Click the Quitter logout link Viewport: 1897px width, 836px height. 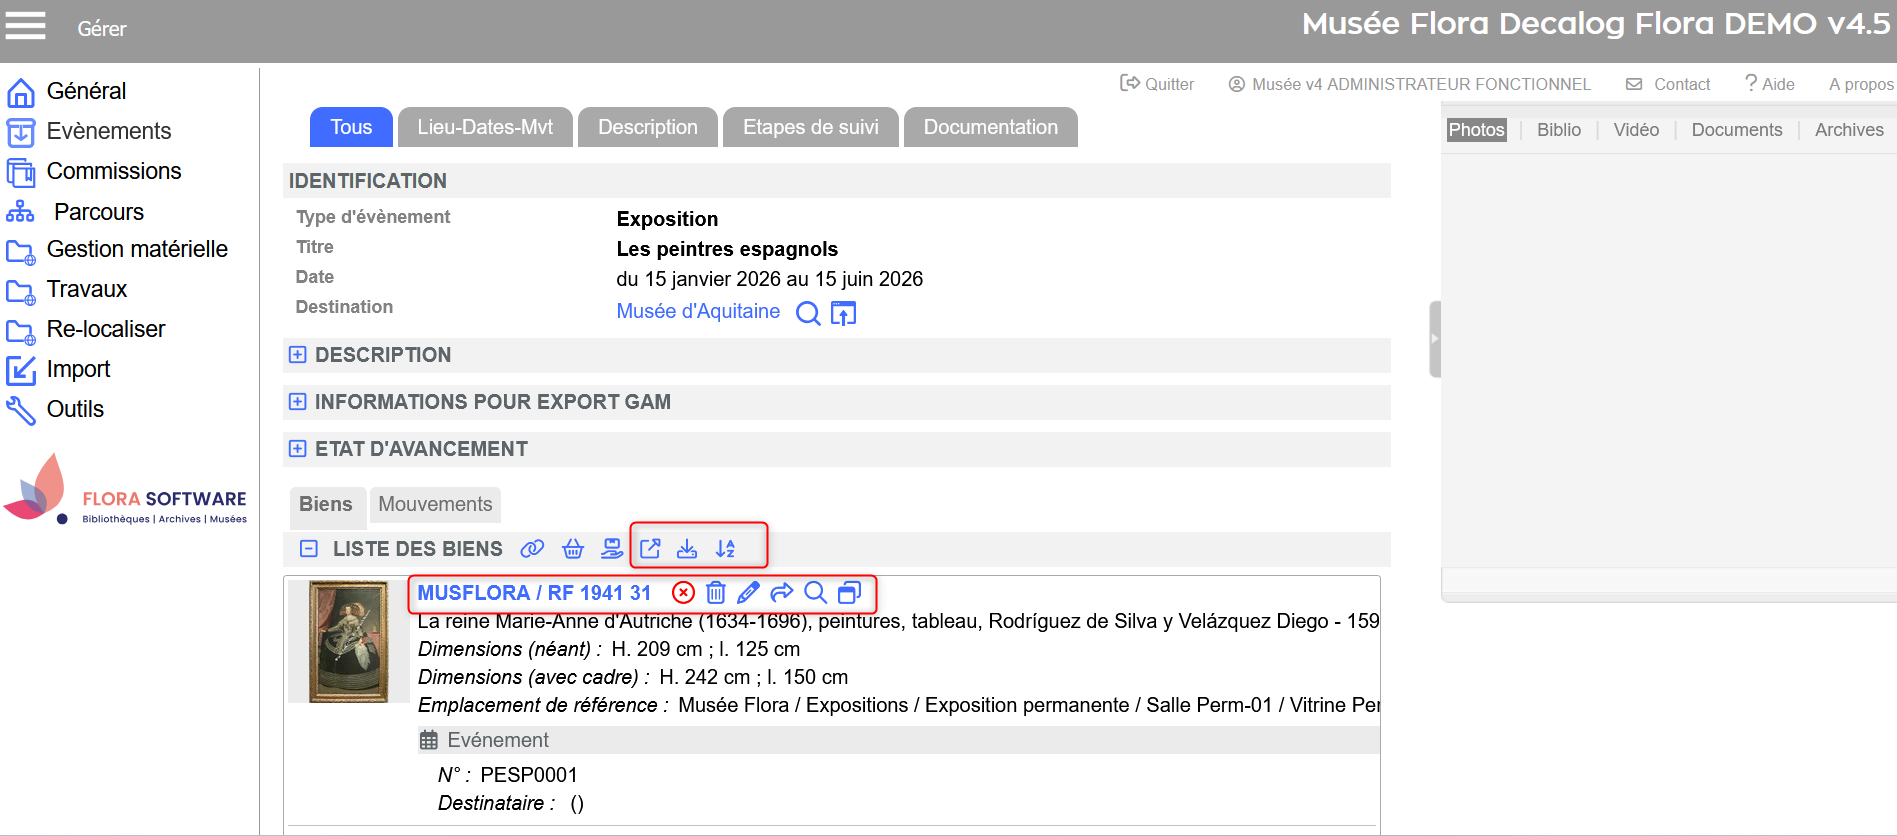point(1157,84)
